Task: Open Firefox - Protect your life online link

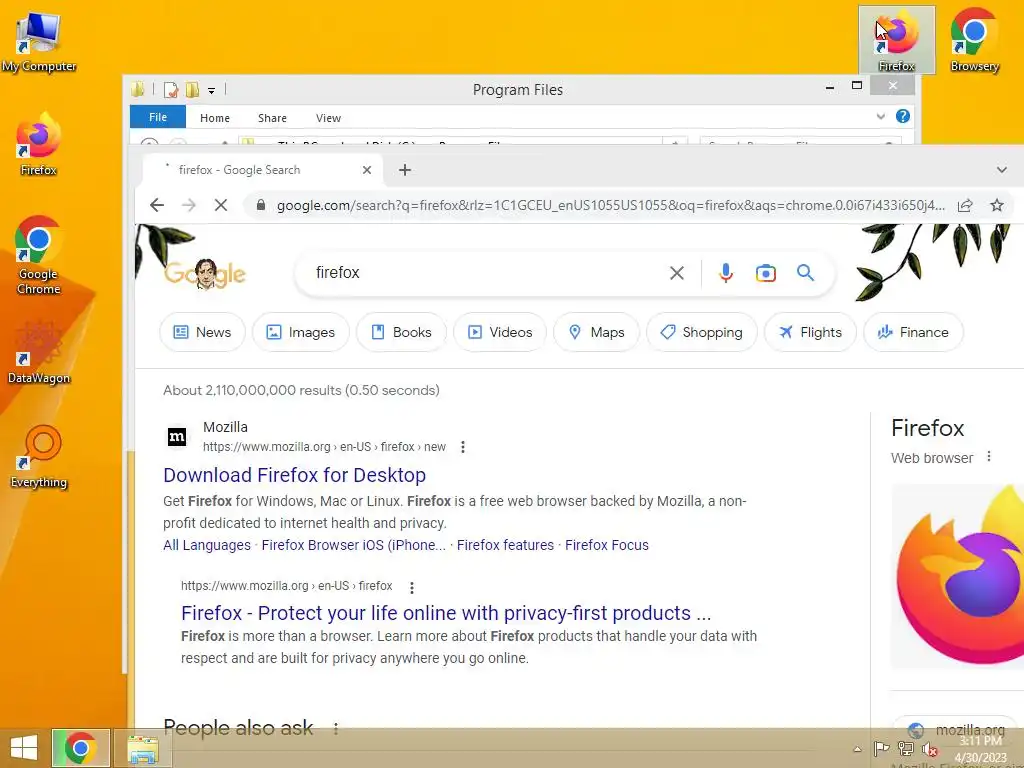Action: pyautogui.click(x=446, y=613)
